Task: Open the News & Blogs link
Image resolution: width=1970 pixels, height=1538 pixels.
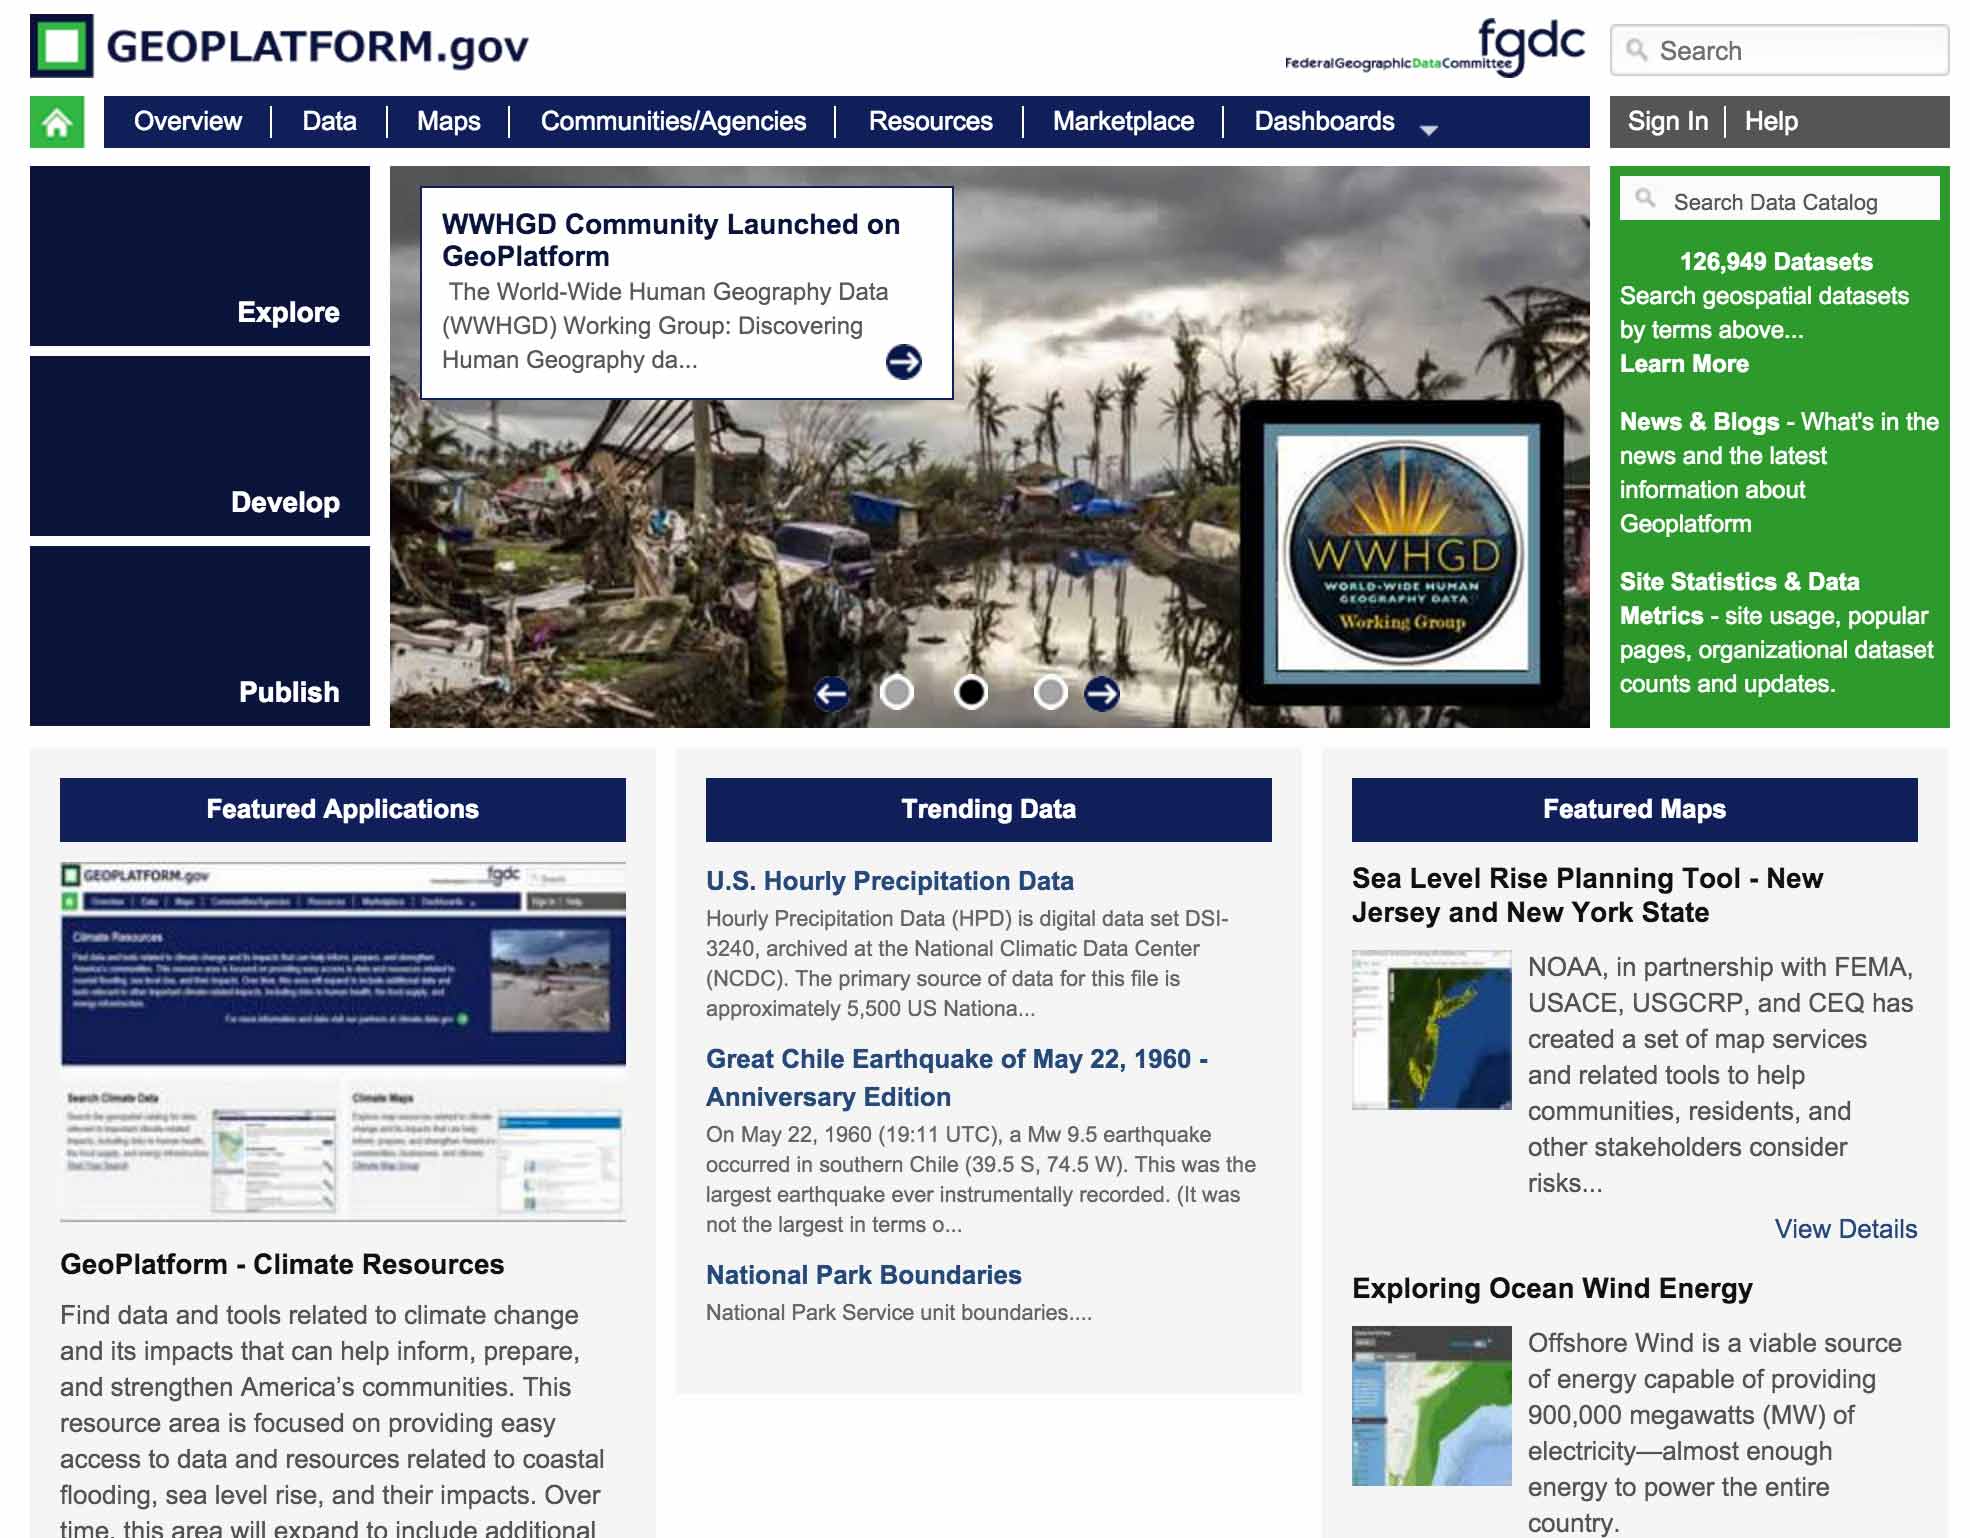Action: [1699, 422]
